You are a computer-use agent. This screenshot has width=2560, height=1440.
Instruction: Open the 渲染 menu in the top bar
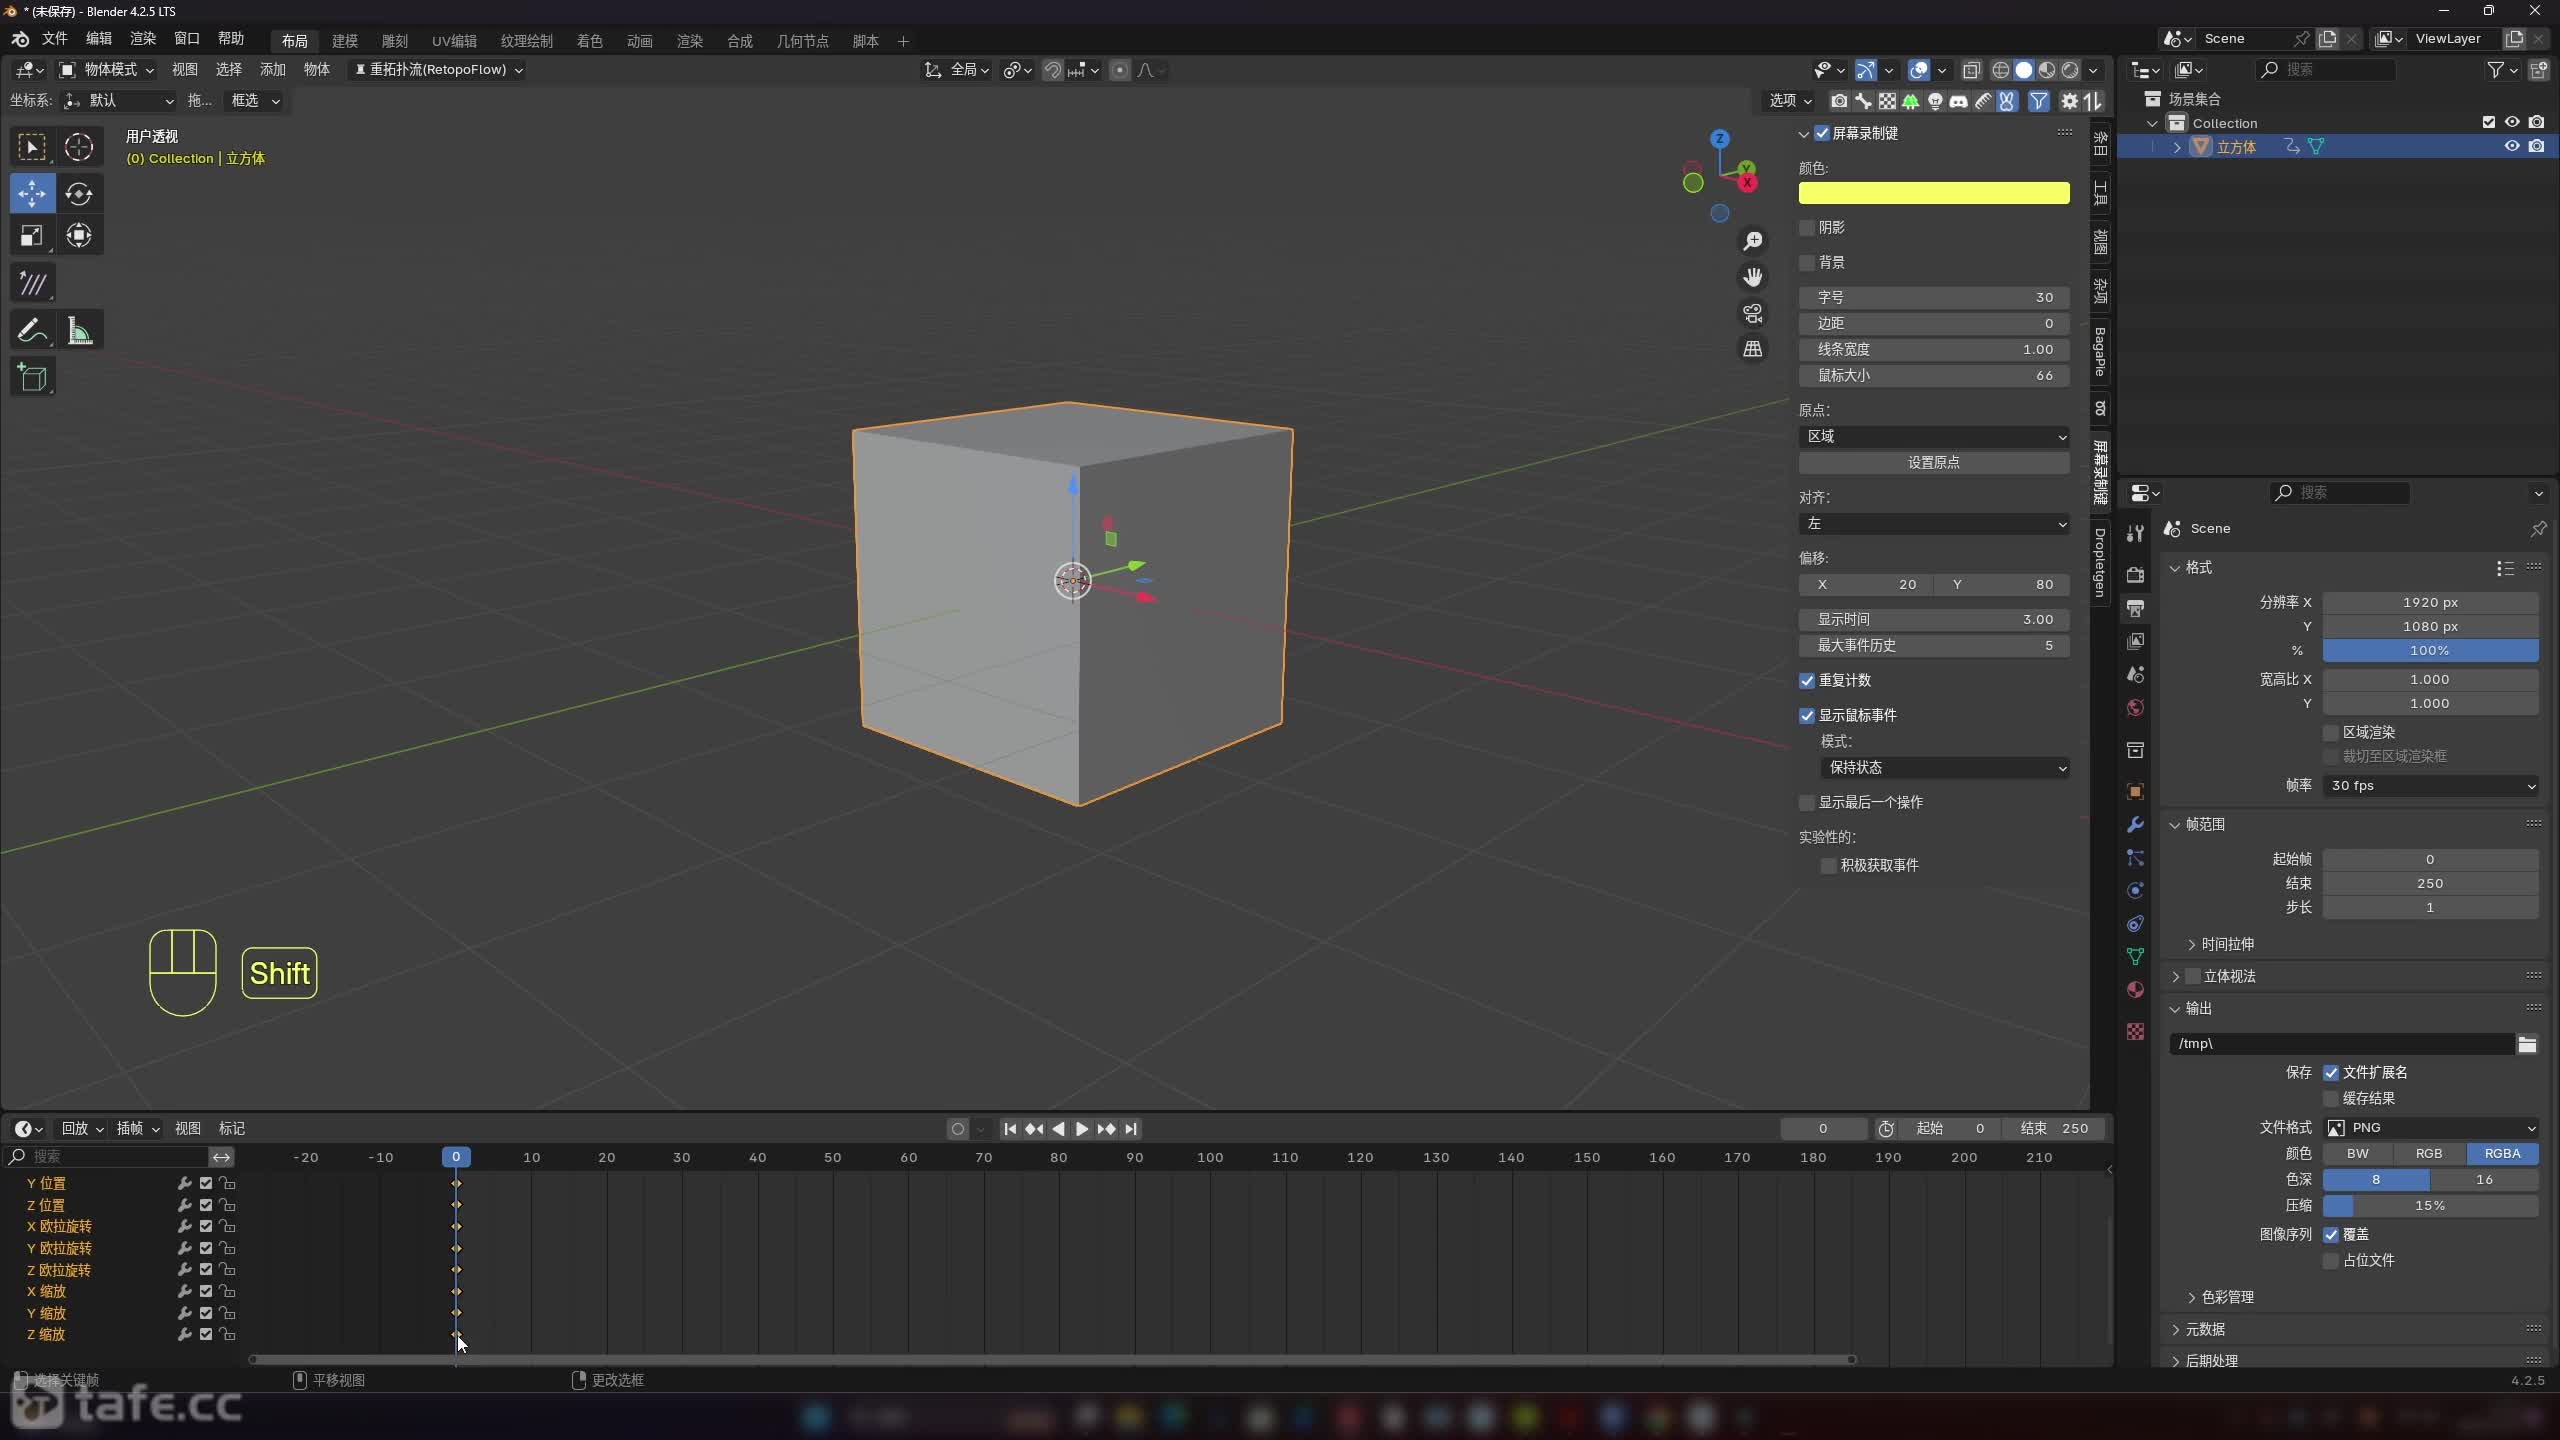pos(142,38)
